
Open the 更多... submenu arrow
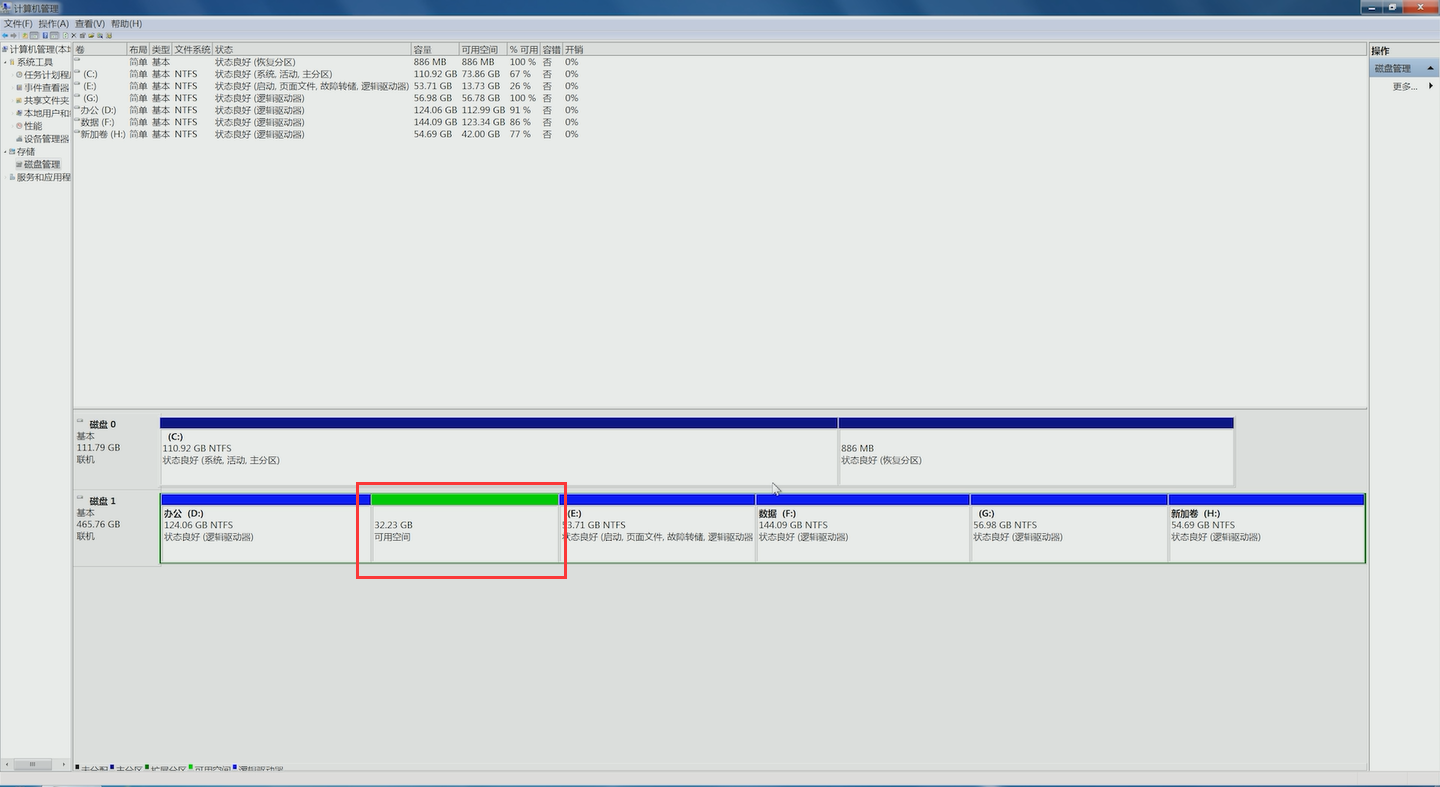(1431, 86)
